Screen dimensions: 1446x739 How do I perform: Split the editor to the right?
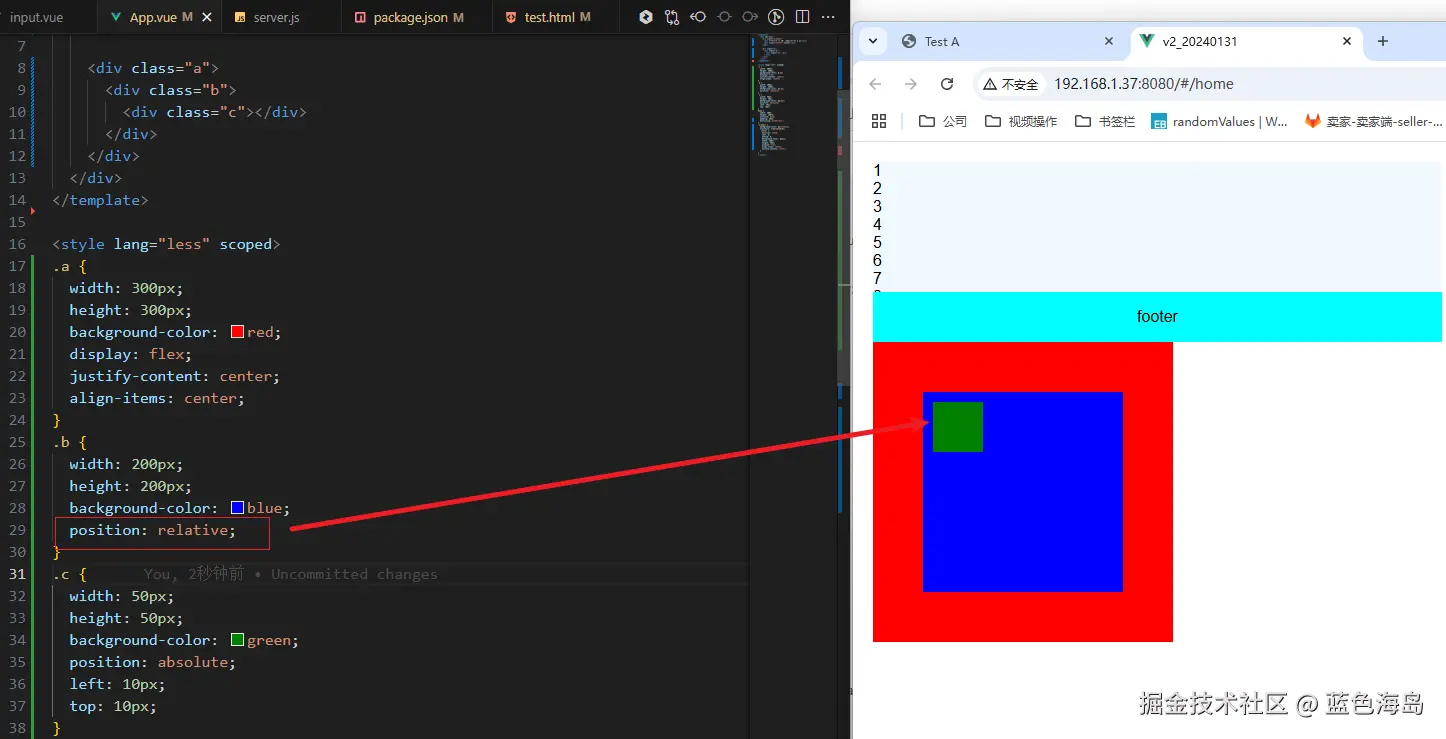802,18
